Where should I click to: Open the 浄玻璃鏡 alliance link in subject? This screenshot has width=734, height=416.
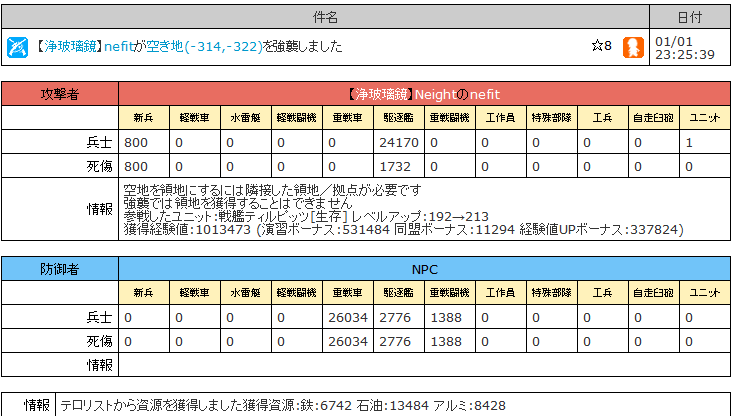pos(70,46)
